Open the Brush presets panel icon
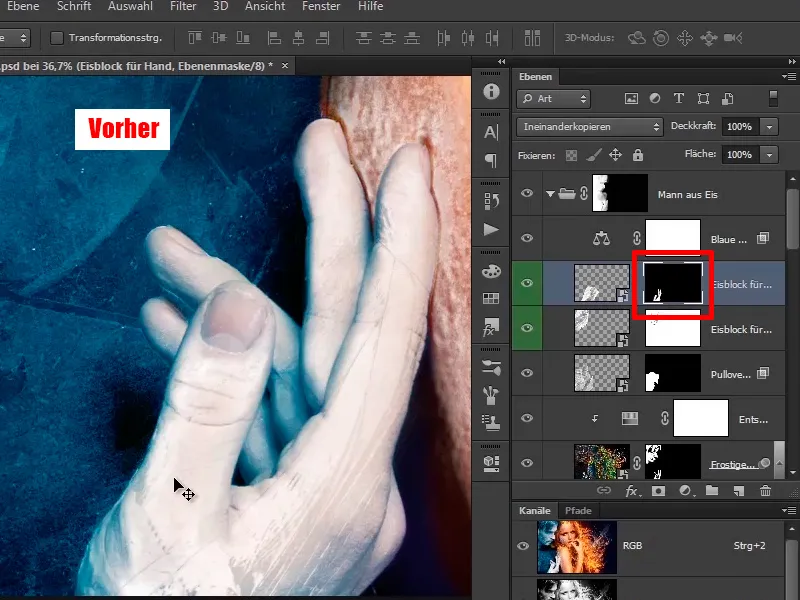The width and height of the screenshot is (800, 600). (491, 367)
